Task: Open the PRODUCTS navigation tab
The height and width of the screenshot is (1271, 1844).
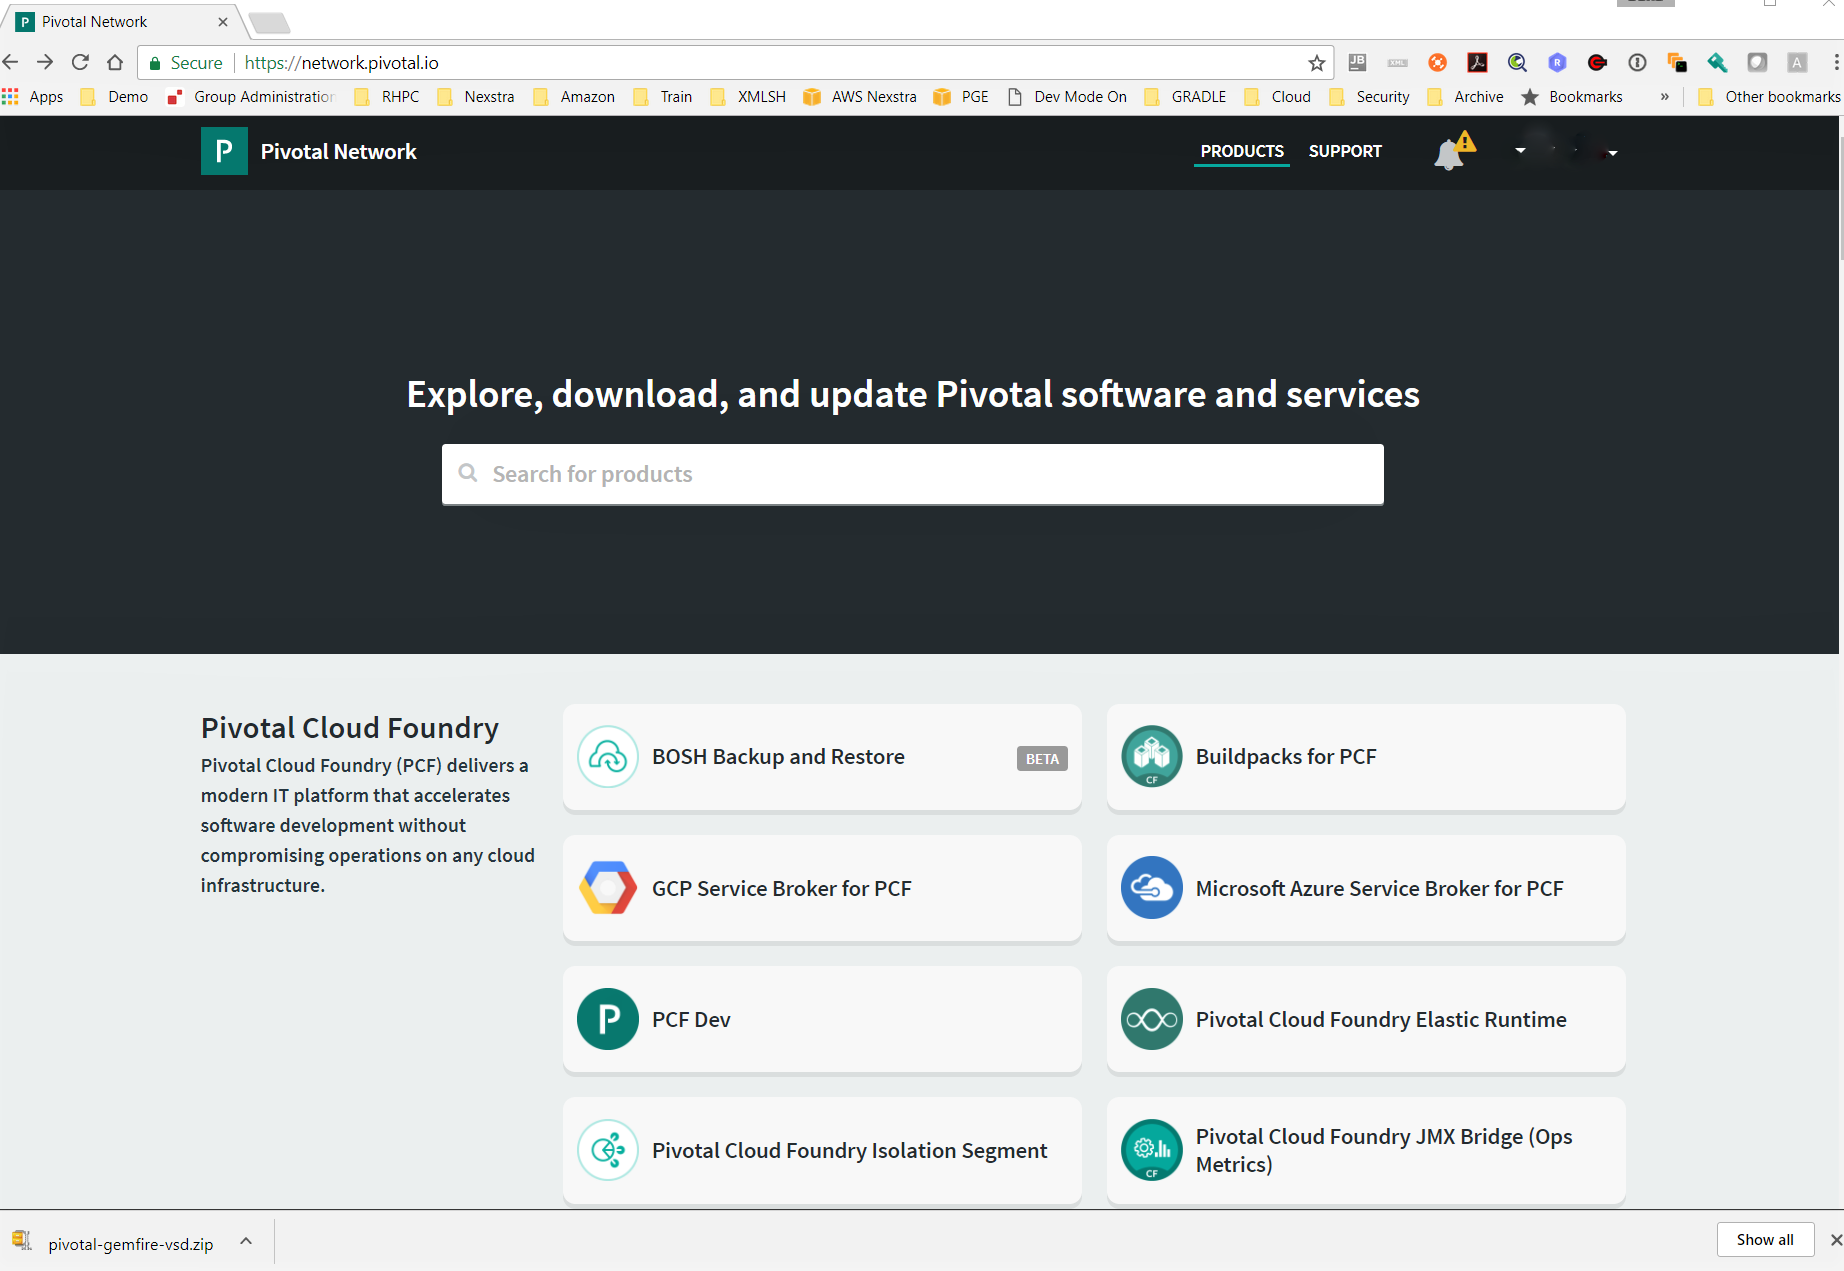Action: pos(1242,151)
